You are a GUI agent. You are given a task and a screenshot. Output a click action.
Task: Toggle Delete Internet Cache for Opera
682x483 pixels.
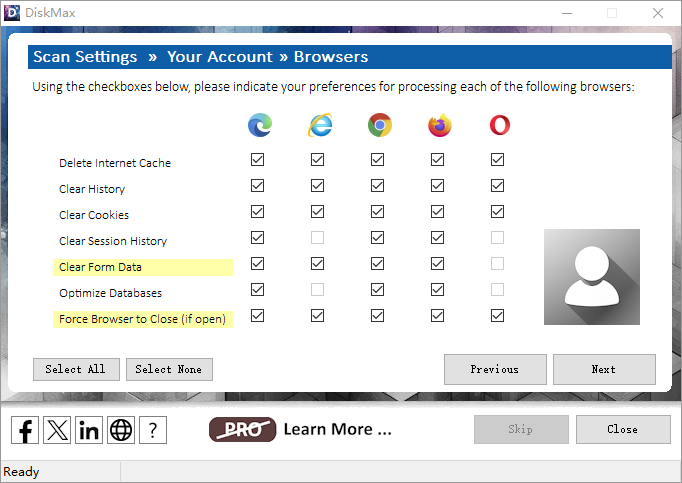click(x=498, y=160)
